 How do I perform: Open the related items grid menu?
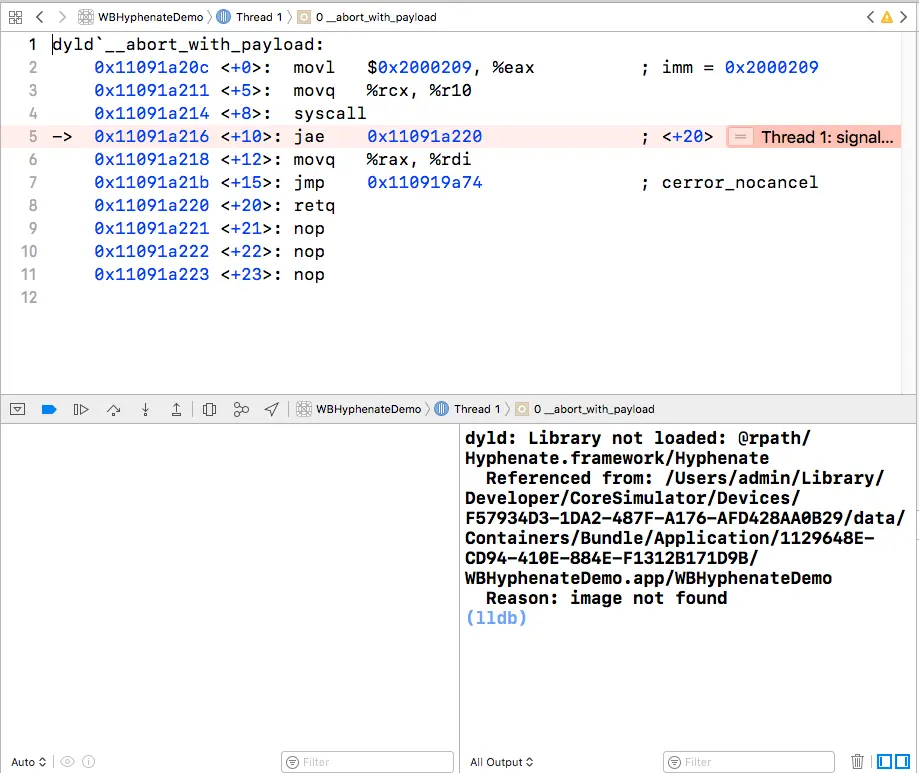click(x=16, y=18)
